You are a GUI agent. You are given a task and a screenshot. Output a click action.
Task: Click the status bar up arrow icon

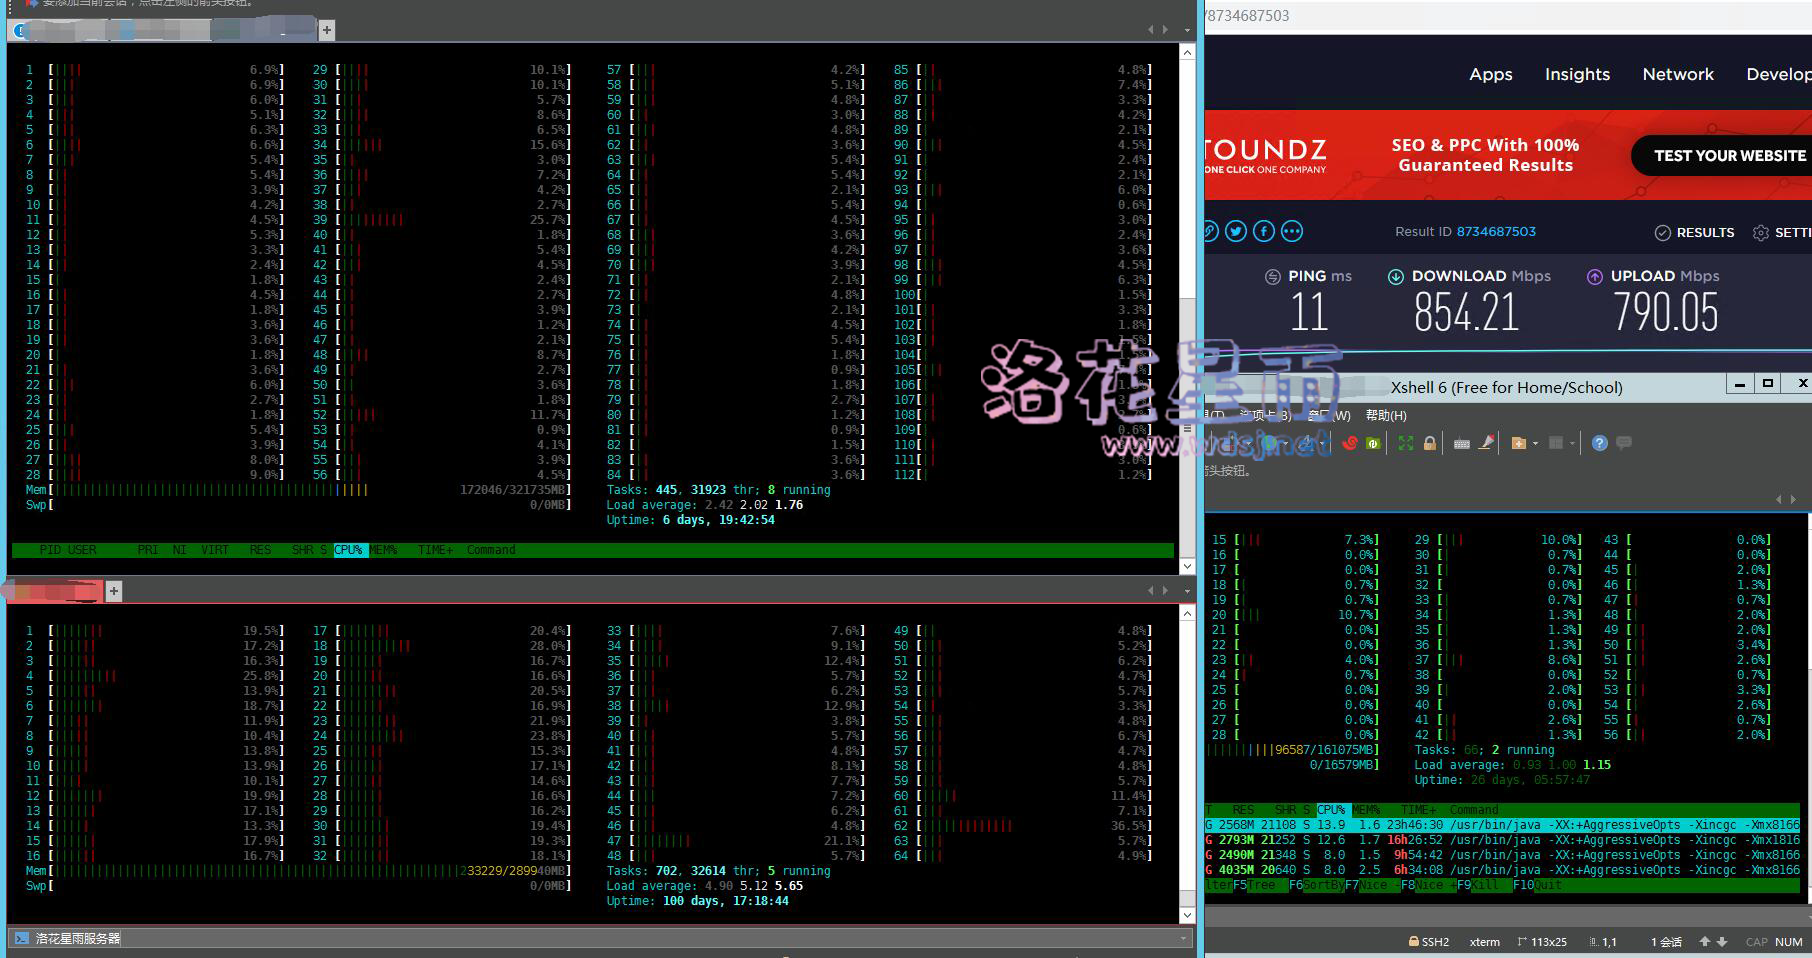[x=1705, y=941]
